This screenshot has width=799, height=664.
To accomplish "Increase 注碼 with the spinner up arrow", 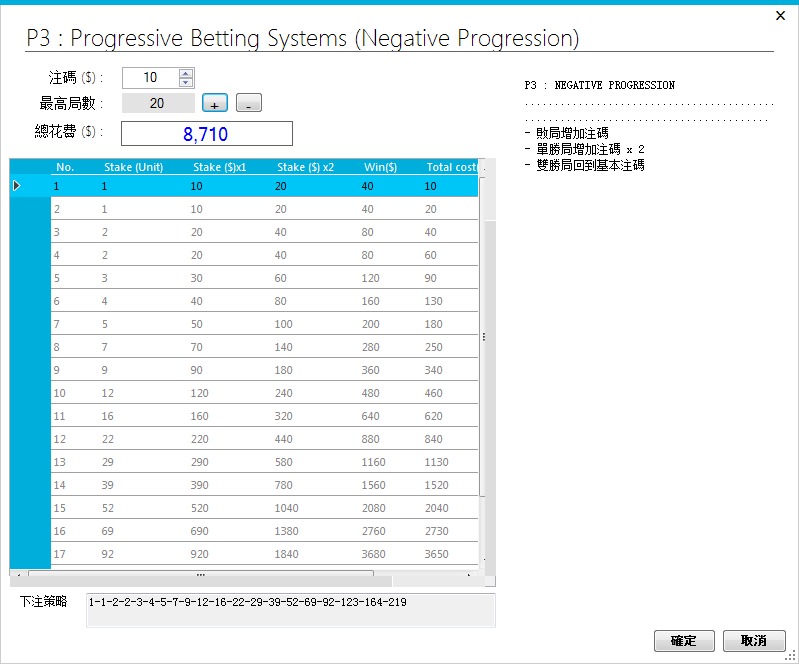I will coord(185,73).
